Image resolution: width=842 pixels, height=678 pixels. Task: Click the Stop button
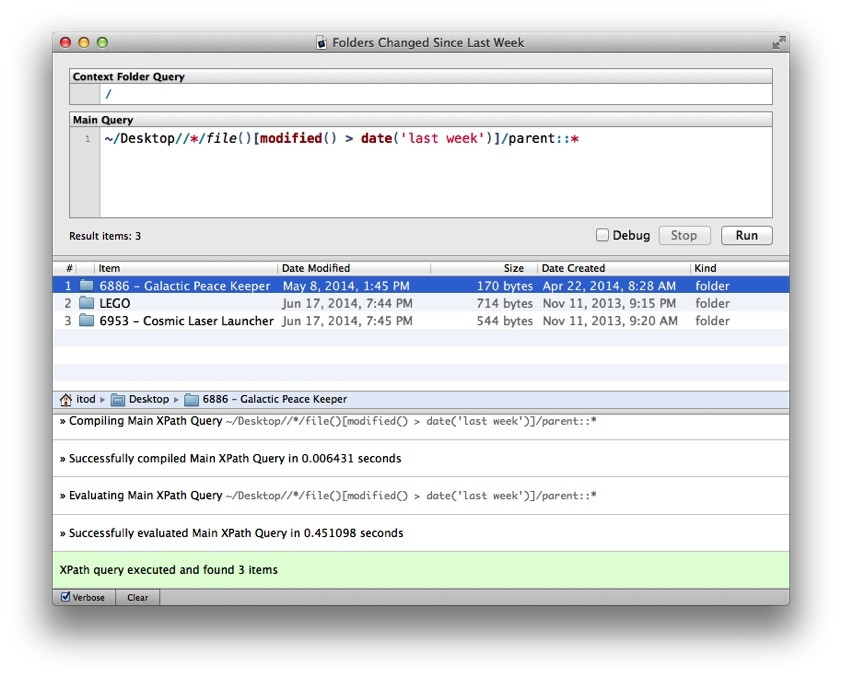click(x=684, y=236)
